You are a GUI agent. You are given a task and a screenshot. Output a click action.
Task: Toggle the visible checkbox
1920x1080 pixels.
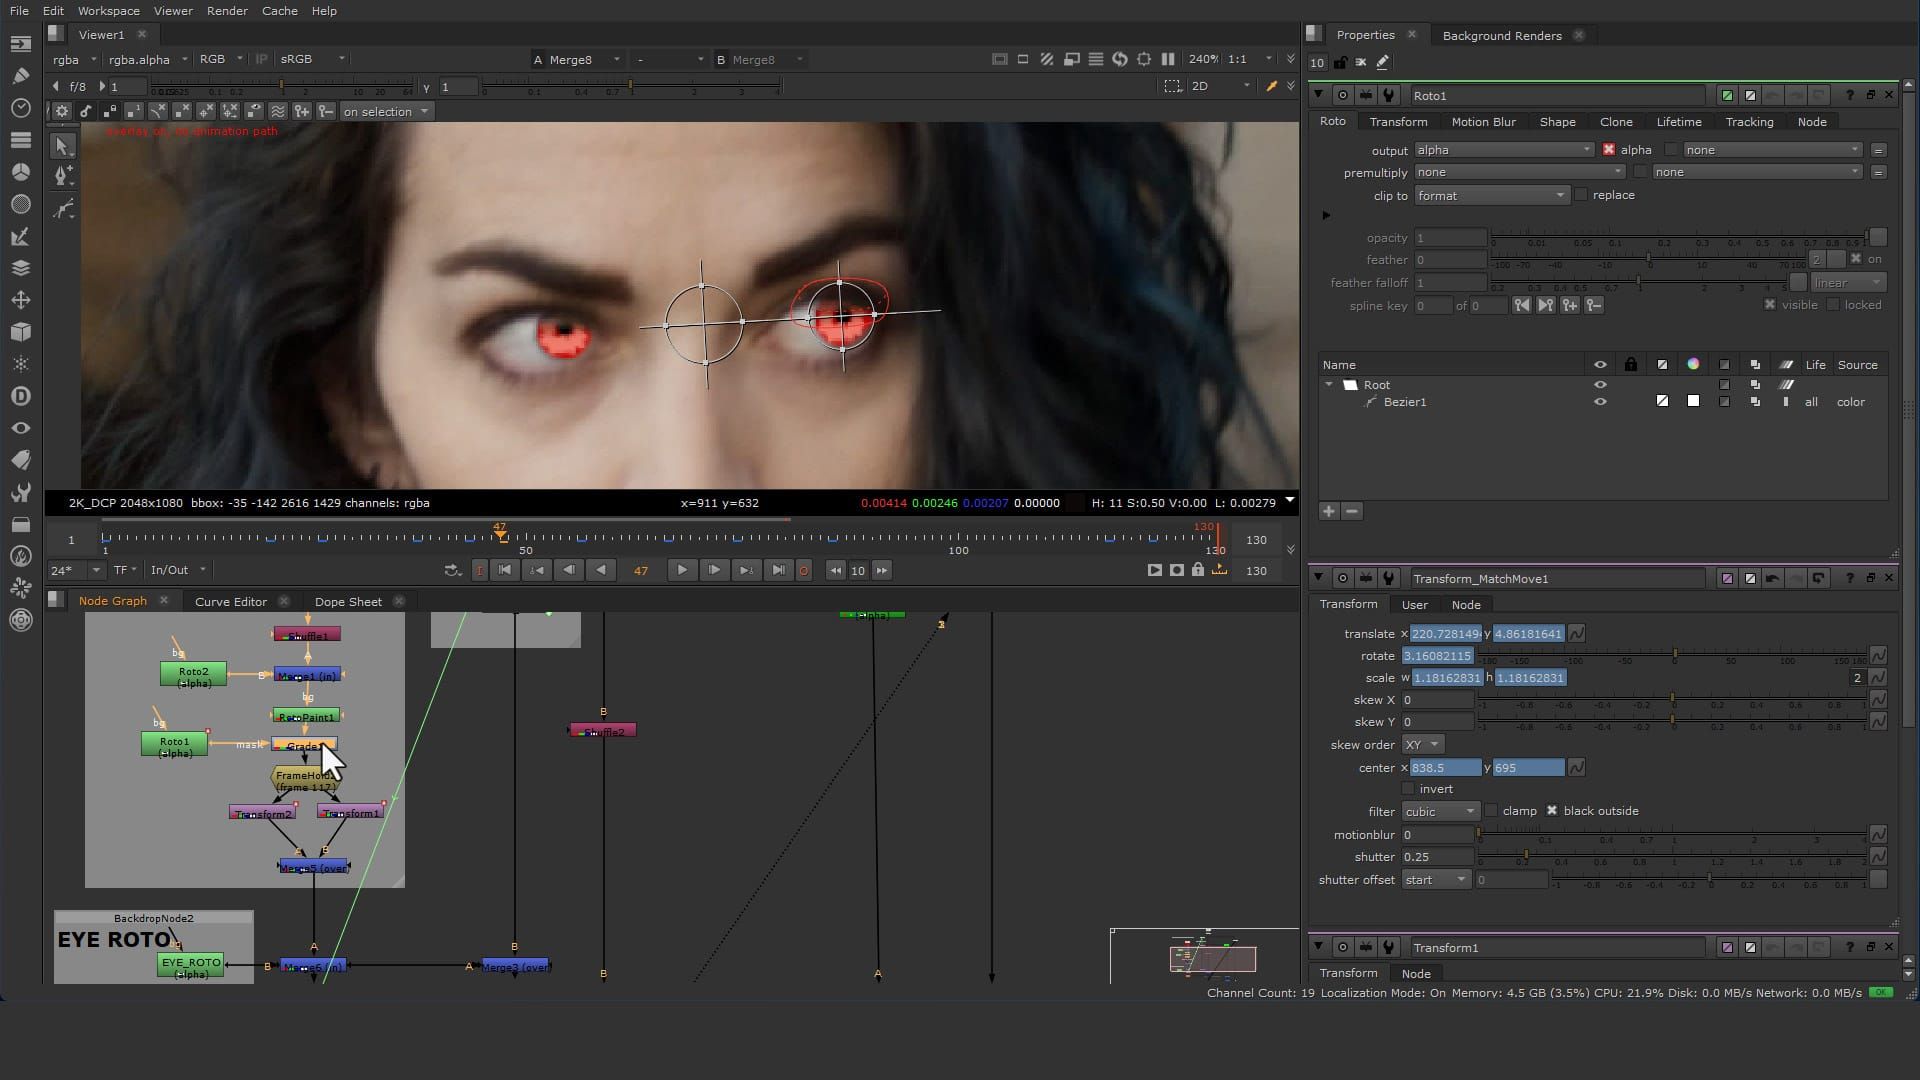(x=1770, y=305)
